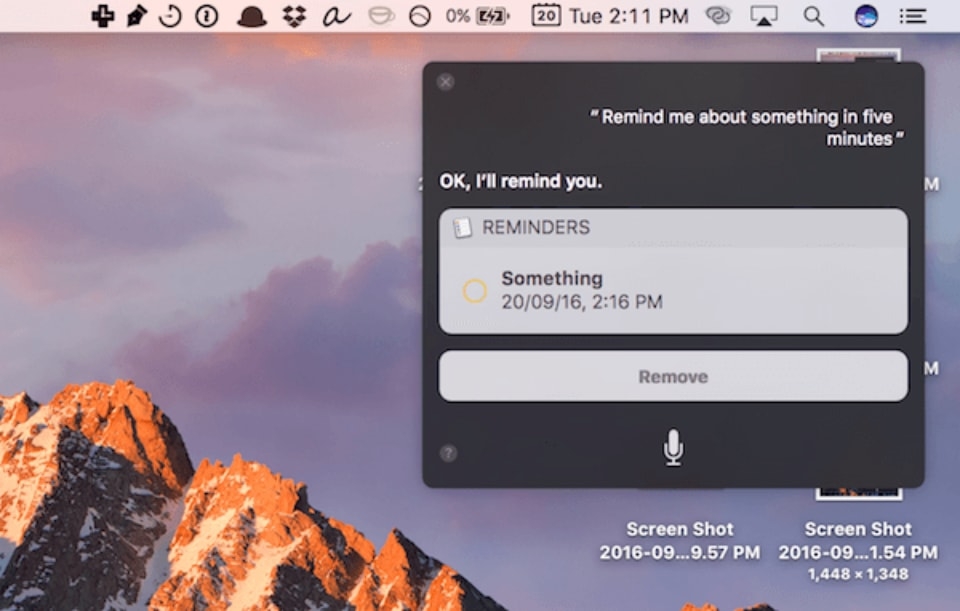This screenshot has height=611, width=960.
Task: Click the calendar icon showing 20
Action: coord(546,15)
